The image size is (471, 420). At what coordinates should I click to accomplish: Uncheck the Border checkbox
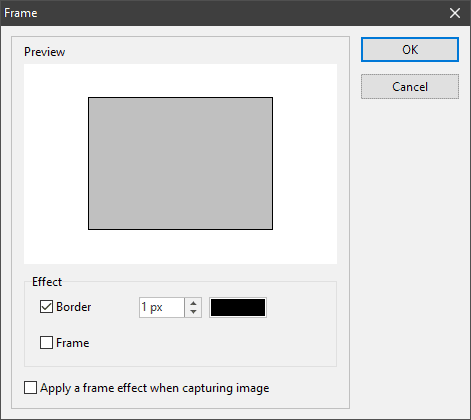point(46,307)
